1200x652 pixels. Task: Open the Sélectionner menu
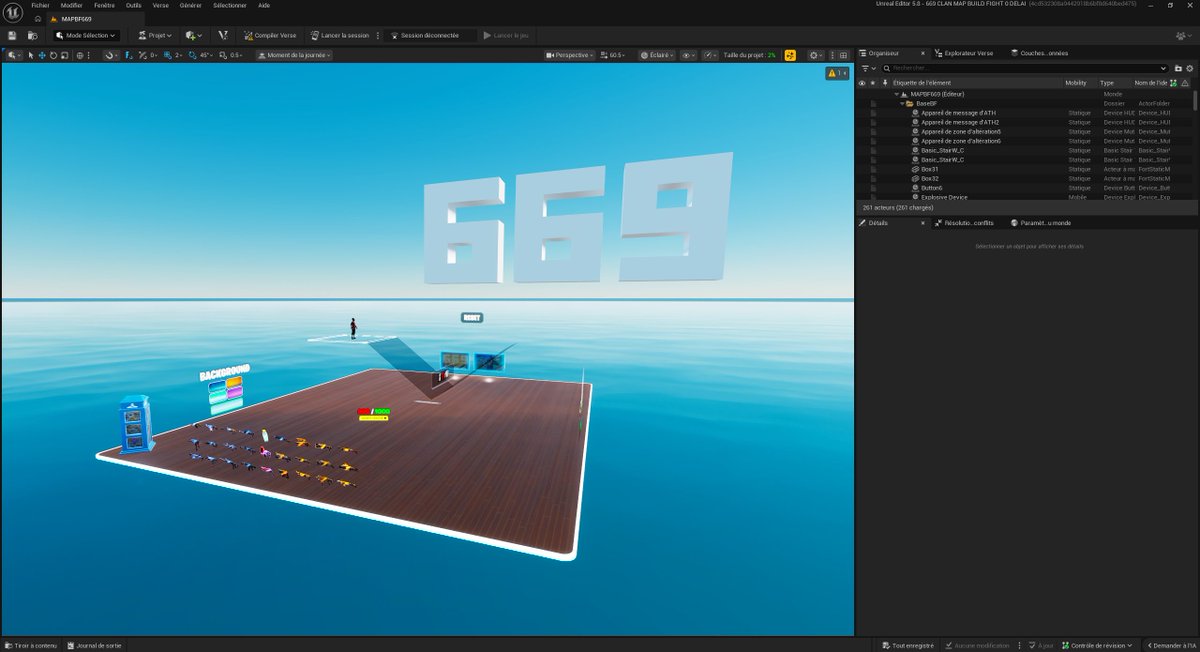[x=230, y=5]
